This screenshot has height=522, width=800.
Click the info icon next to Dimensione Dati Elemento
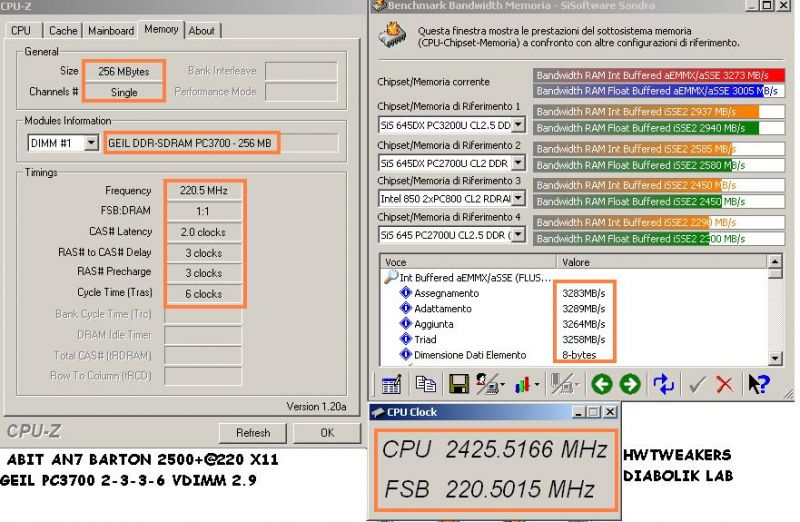pos(406,354)
